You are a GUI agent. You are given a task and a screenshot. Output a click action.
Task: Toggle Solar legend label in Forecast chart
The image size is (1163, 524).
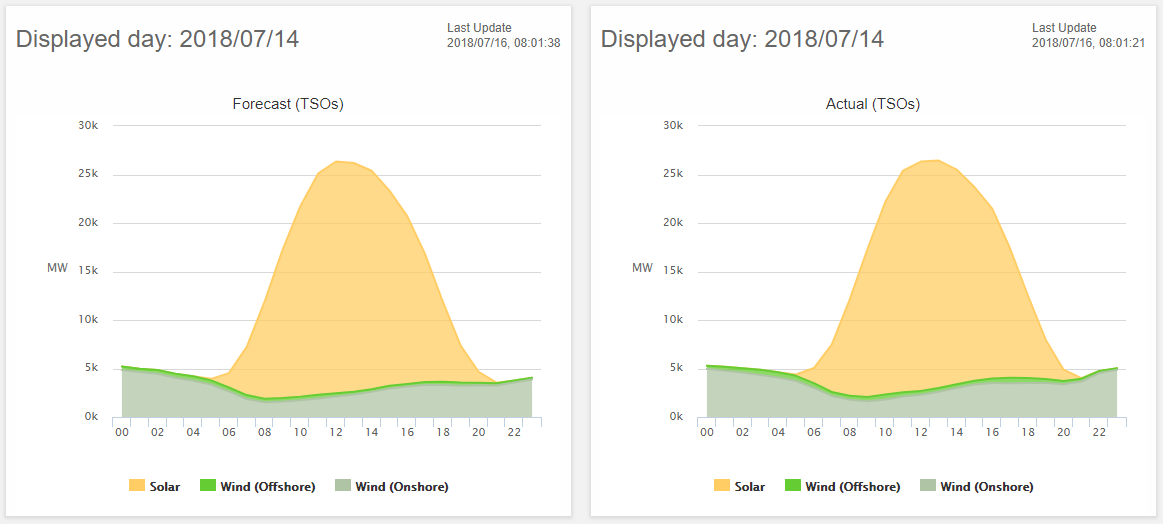(x=164, y=487)
